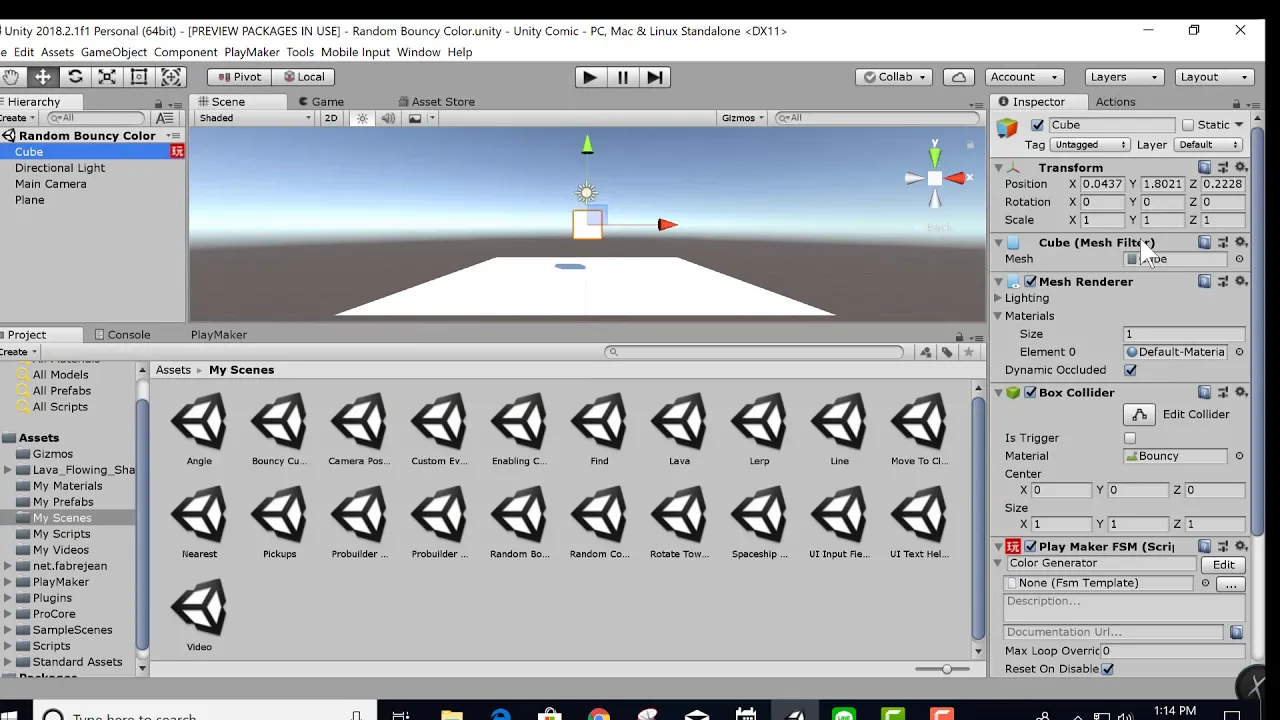This screenshot has height=720, width=1280.
Task: Collapse the Transform component
Action: coord(998,168)
